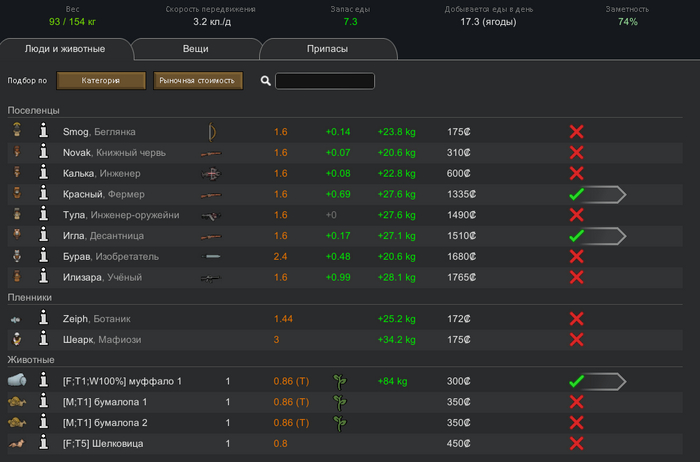
Task: Click the bow weapon icon in Smog's row
Action: pyautogui.click(x=211, y=131)
